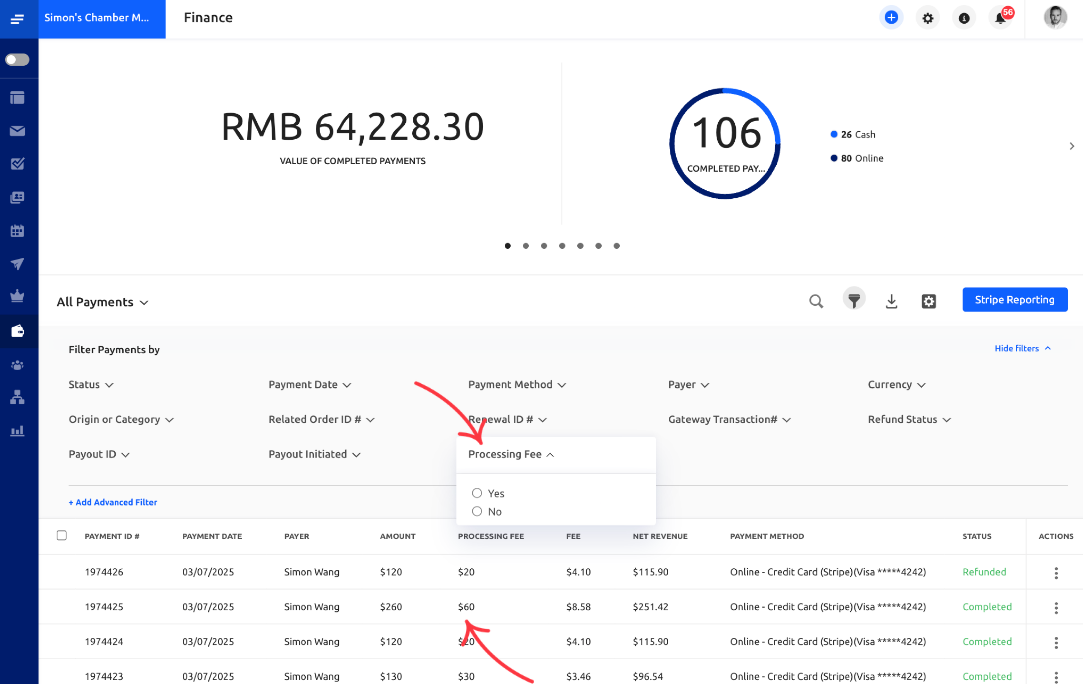Flip the sidebar toggle switch

(x=17, y=60)
